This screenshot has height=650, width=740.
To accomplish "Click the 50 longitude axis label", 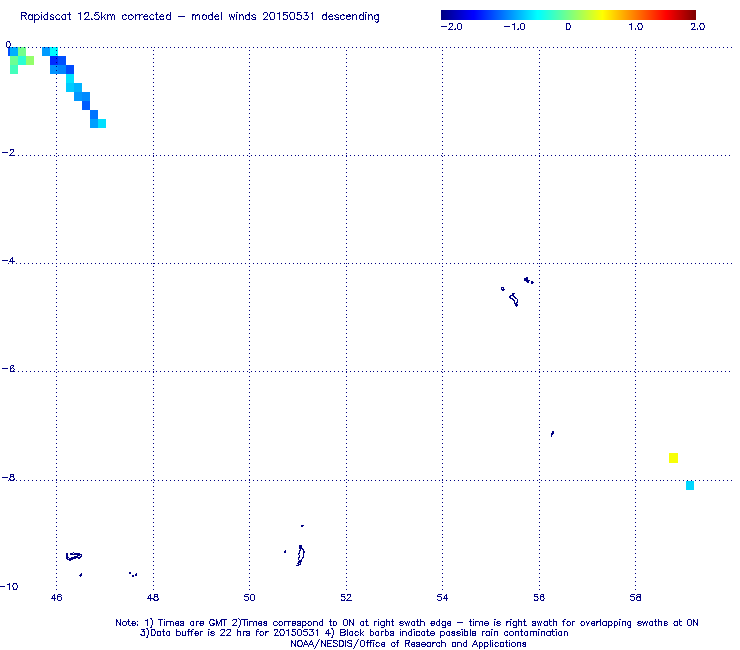I will point(249,598).
